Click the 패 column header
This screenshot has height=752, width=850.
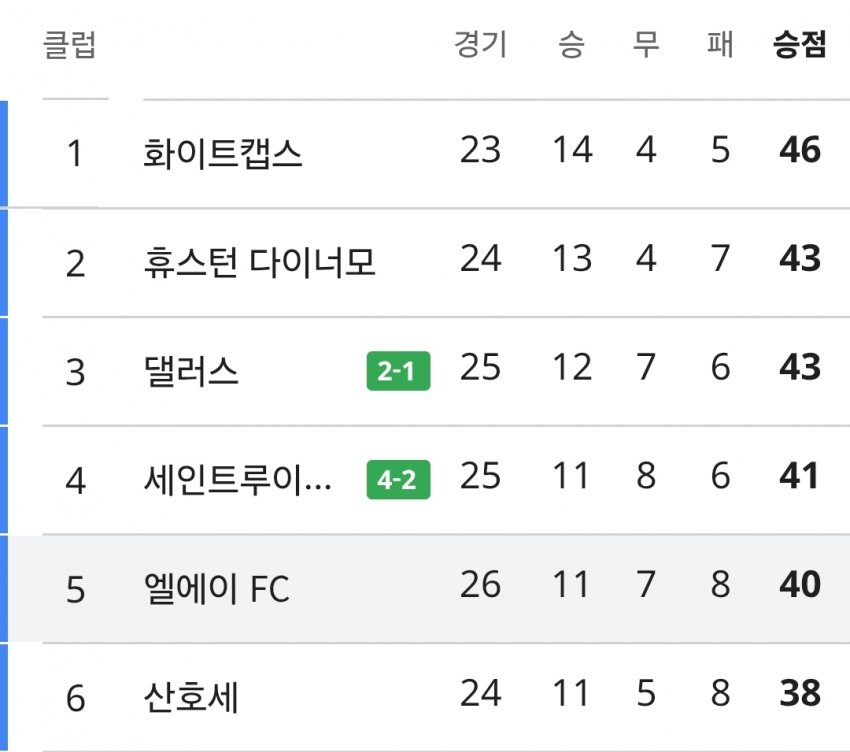(x=720, y=44)
